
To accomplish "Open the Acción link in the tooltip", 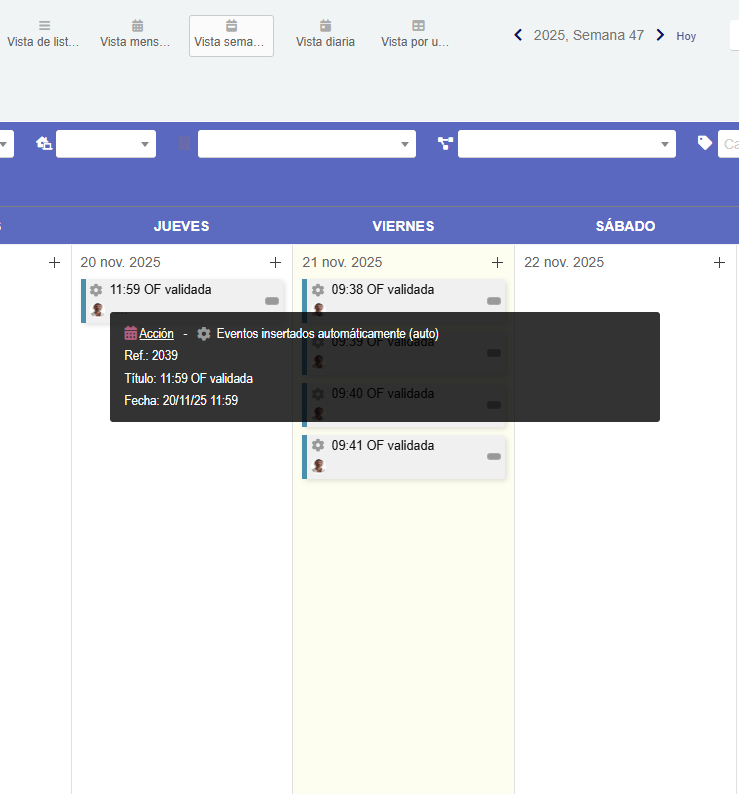I will coord(156,334).
